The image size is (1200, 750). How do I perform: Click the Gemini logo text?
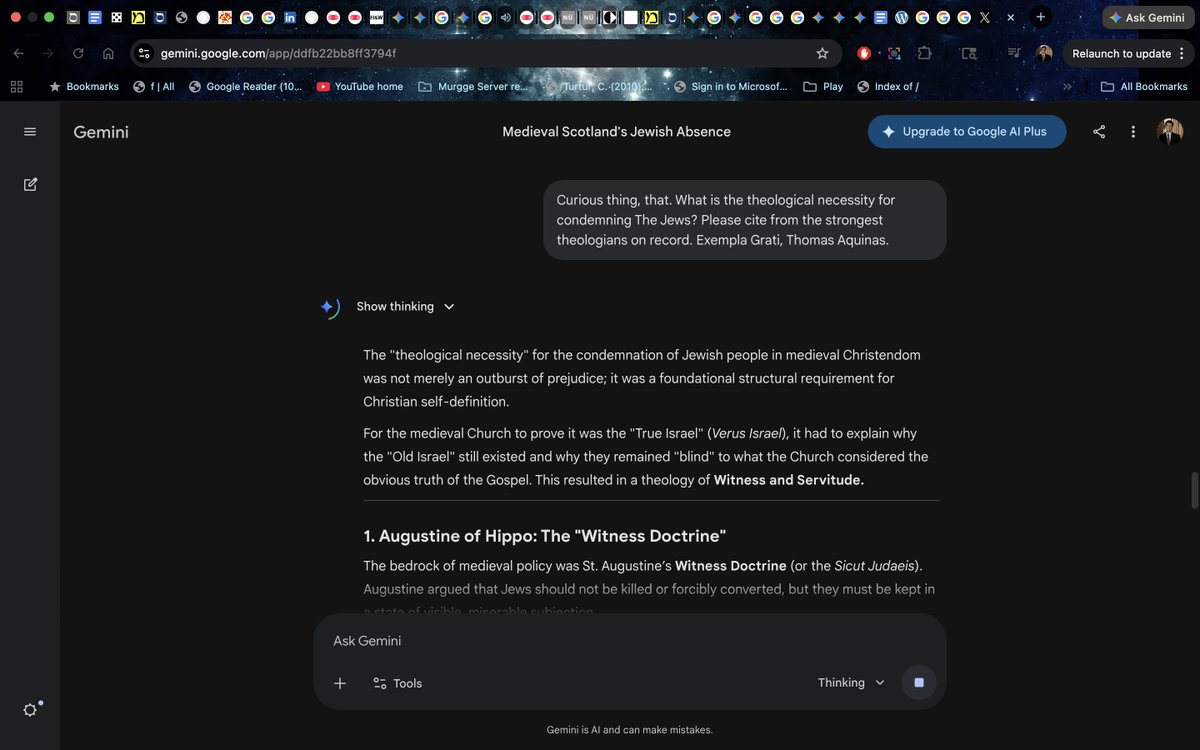[x=101, y=132]
